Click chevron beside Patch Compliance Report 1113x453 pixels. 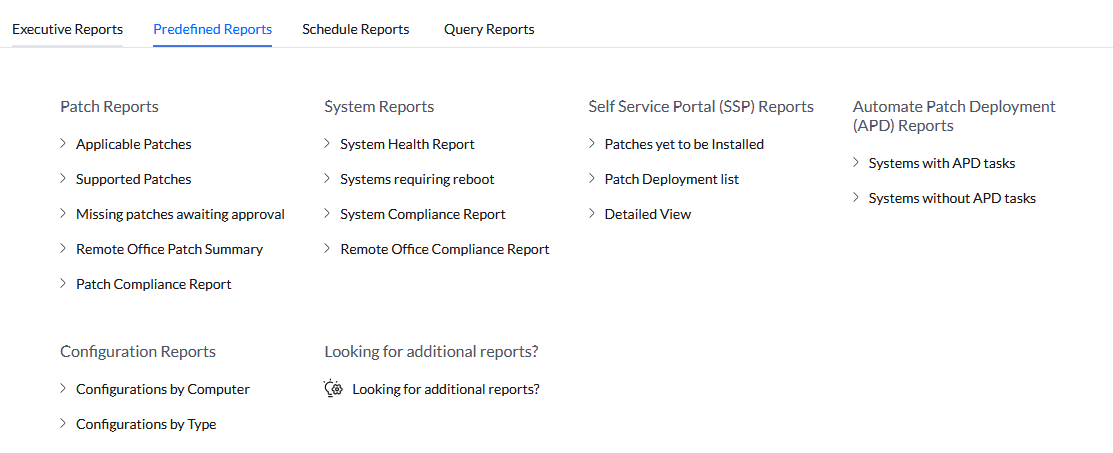click(x=63, y=283)
